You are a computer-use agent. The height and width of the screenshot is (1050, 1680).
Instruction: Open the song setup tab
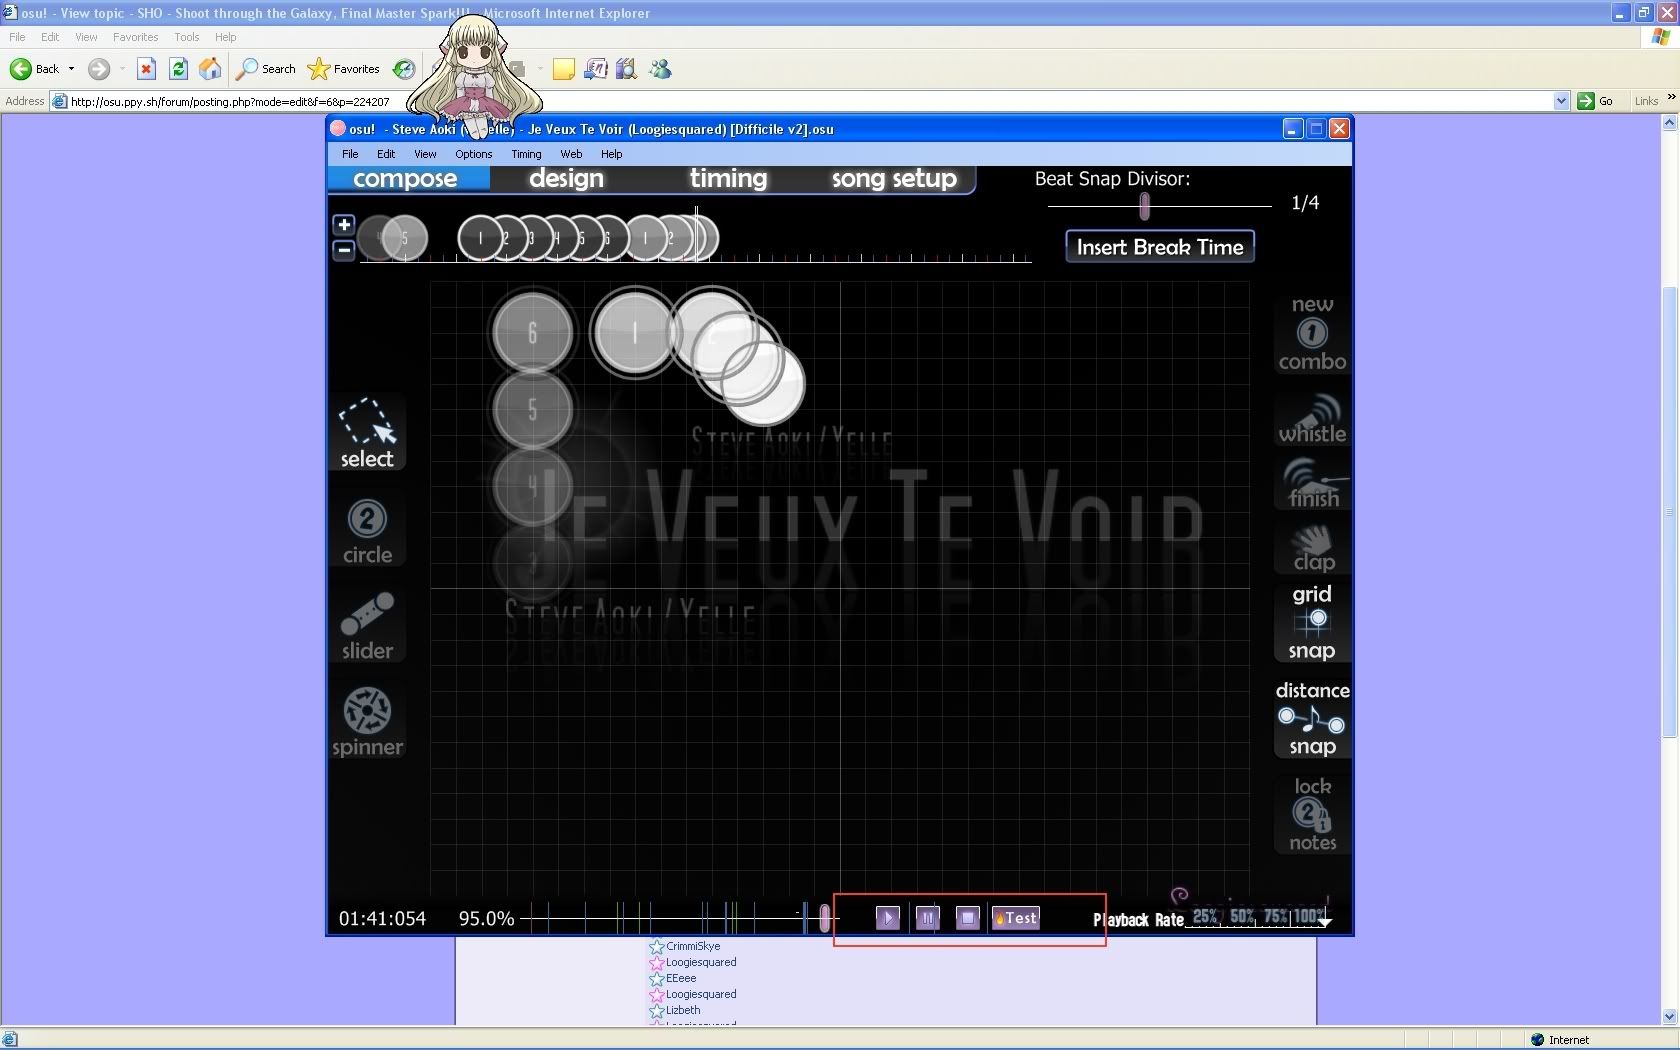point(894,178)
